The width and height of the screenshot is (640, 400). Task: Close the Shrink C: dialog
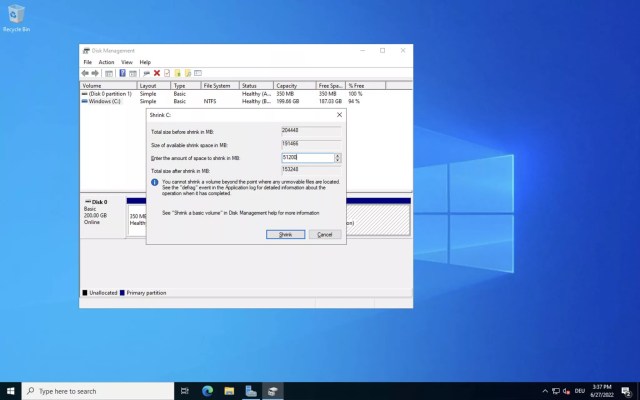[339, 115]
